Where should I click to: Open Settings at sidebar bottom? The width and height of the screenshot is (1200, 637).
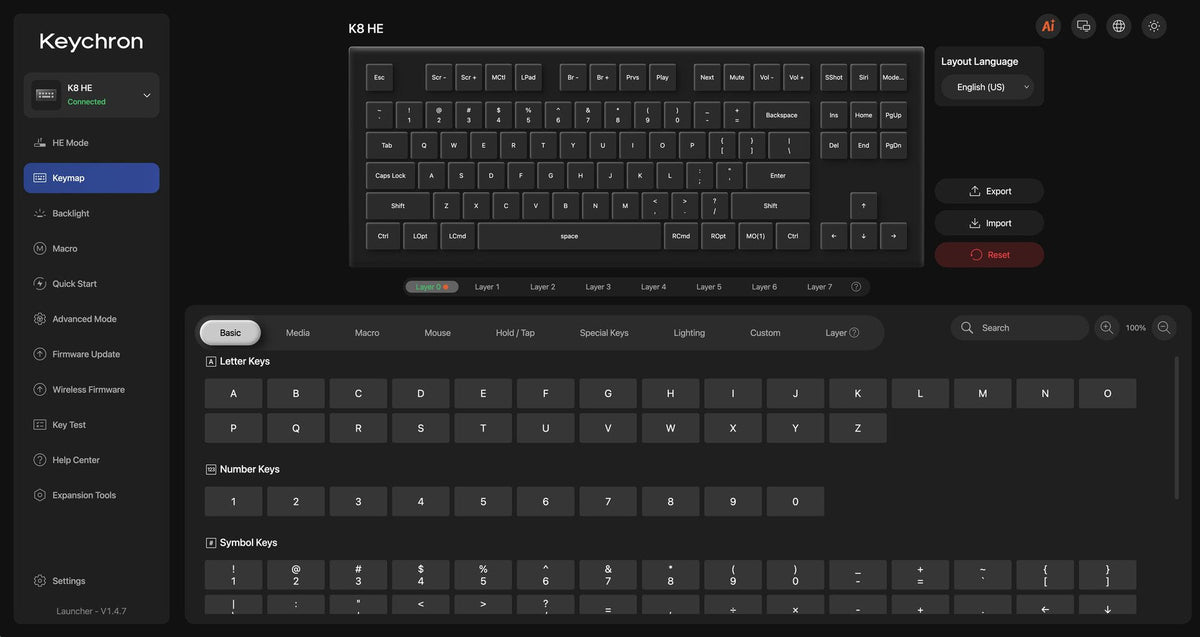[x=91, y=581]
